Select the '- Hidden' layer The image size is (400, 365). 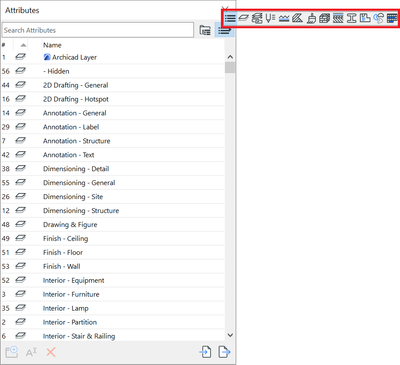(113, 71)
